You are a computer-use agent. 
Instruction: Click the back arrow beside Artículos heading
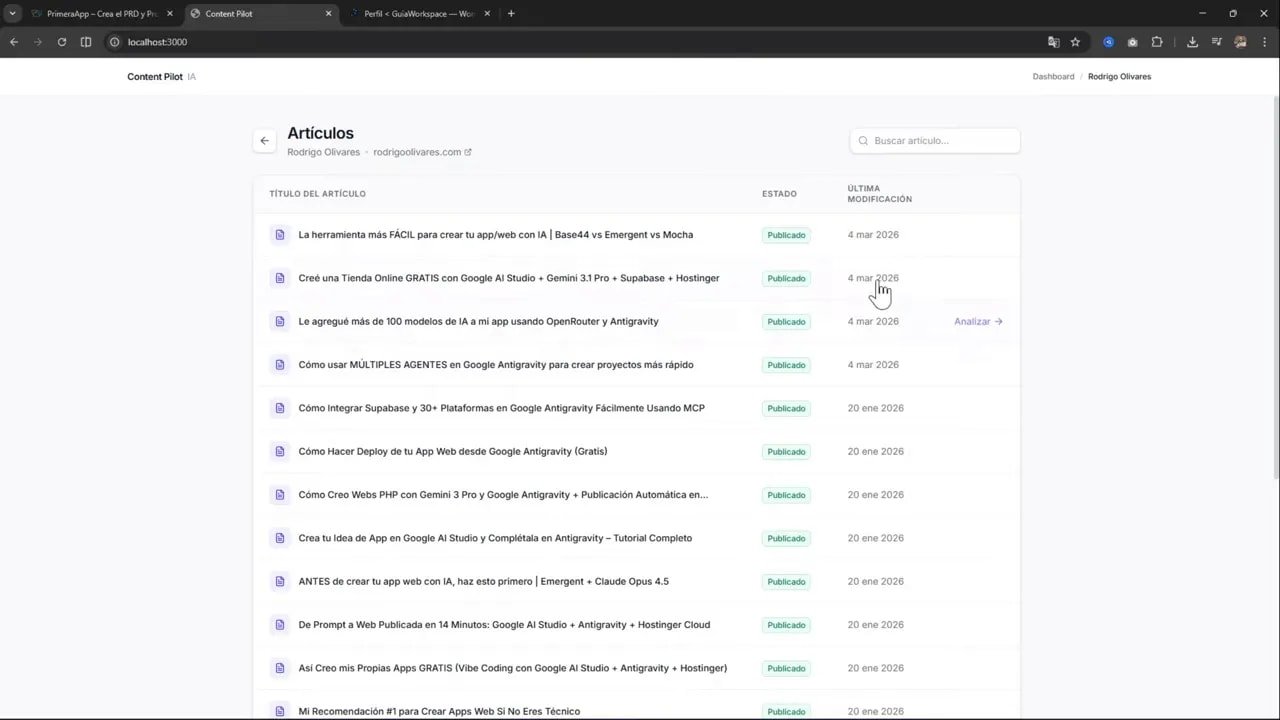pos(264,140)
